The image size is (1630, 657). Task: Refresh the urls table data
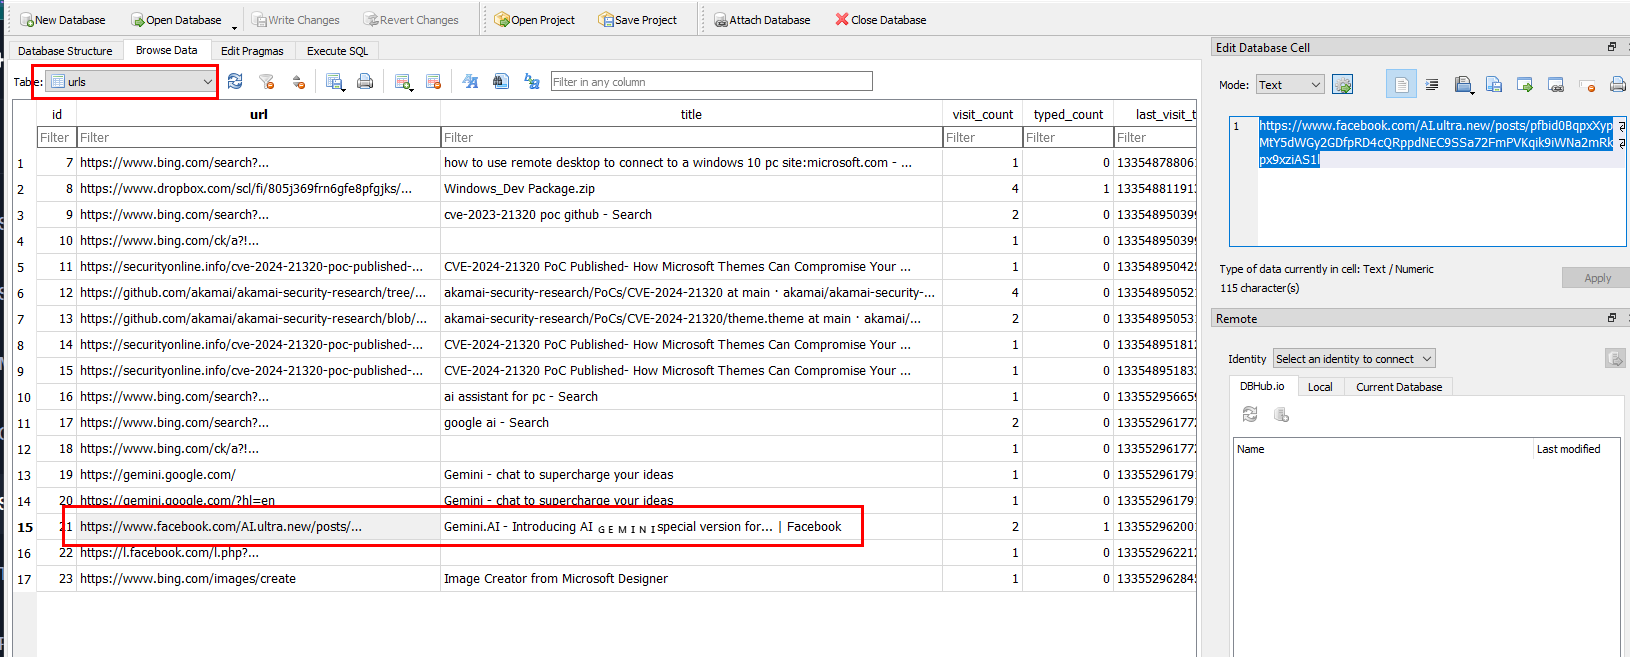point(235,82)
